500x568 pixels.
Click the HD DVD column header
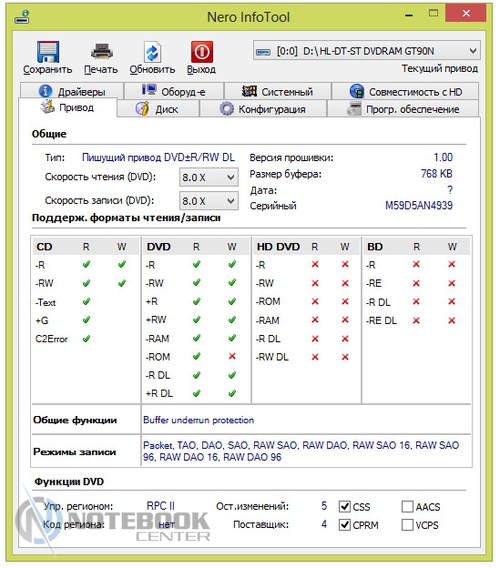tap(278, 247)
